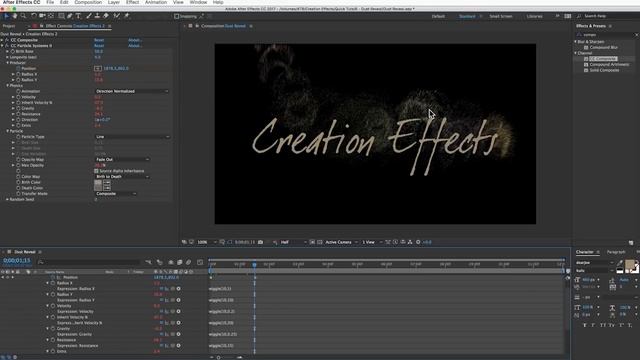Open Animation dropdown showing Direction Normalized
The height and width of the screenshot is (360, 640).
131,91
